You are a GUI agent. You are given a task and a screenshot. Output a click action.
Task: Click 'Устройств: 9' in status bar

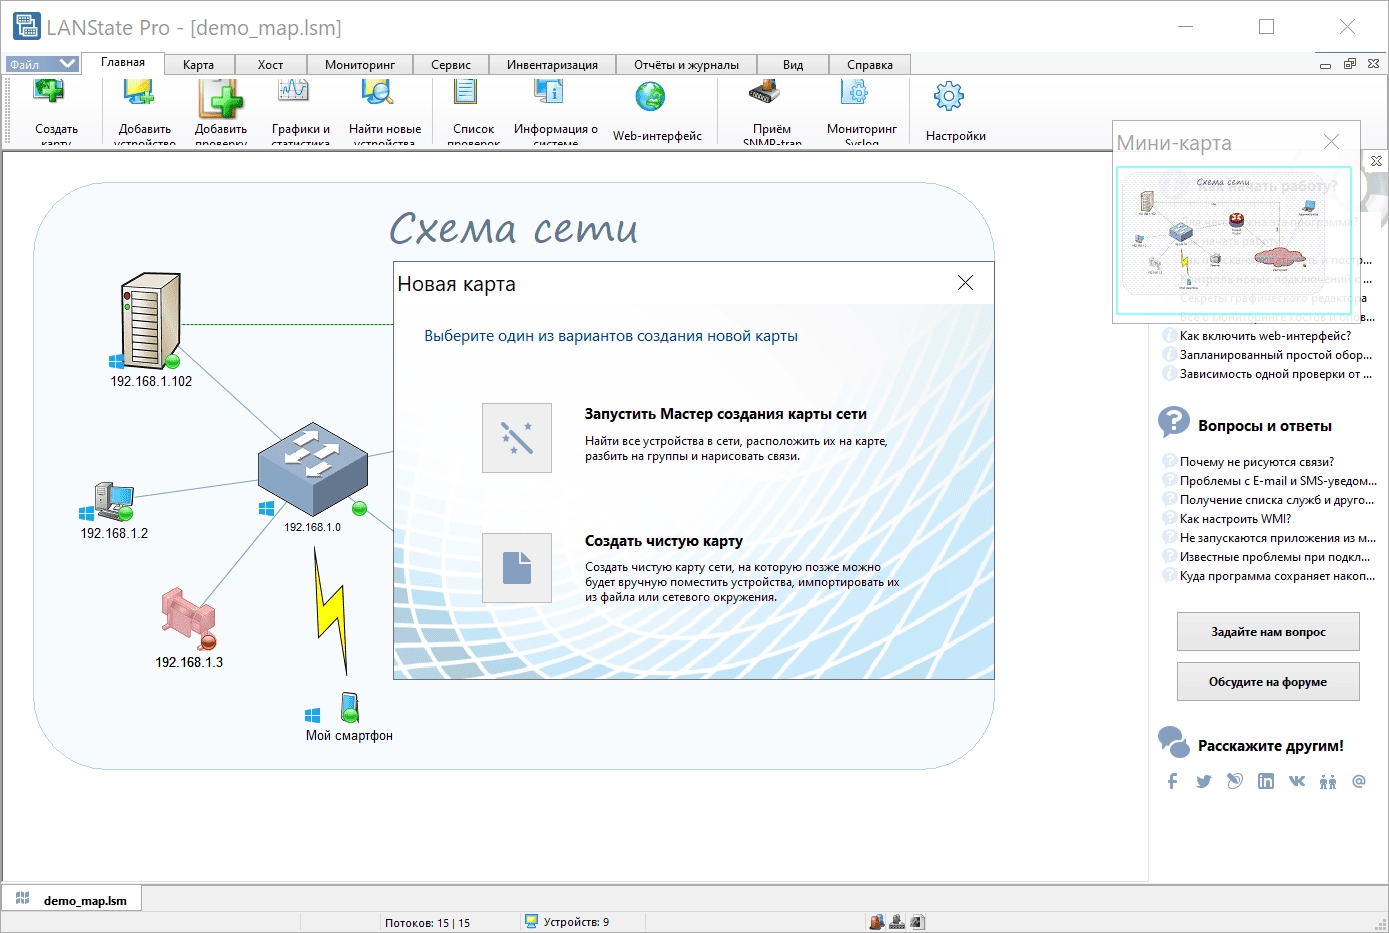click(576, 922)
